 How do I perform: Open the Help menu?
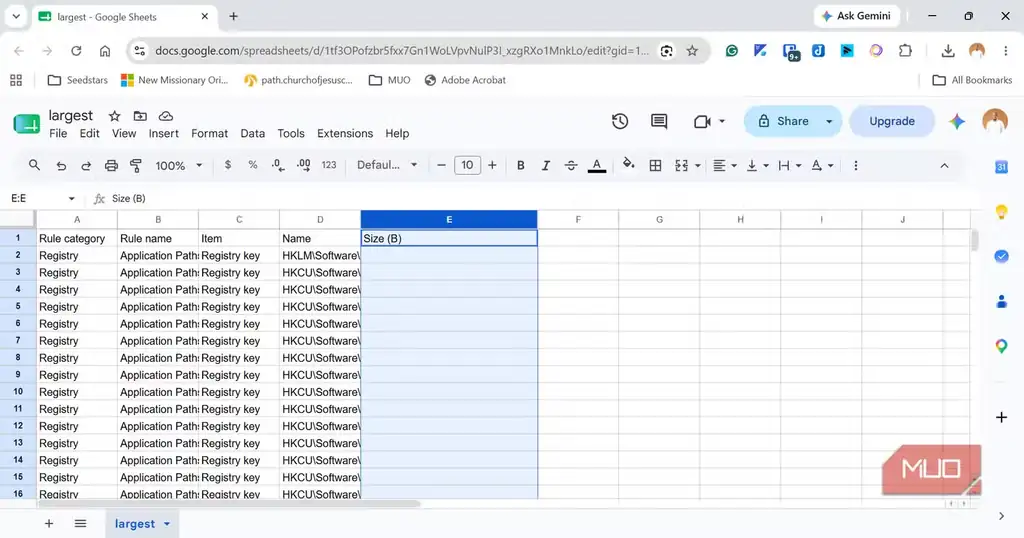click(x=397, y=133)
